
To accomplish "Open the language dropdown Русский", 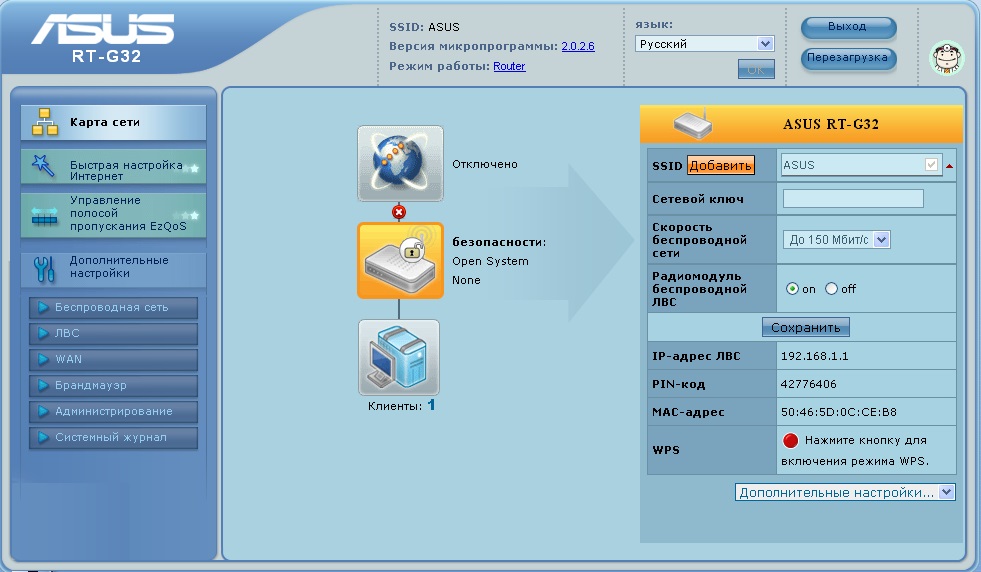I will 704,44.
